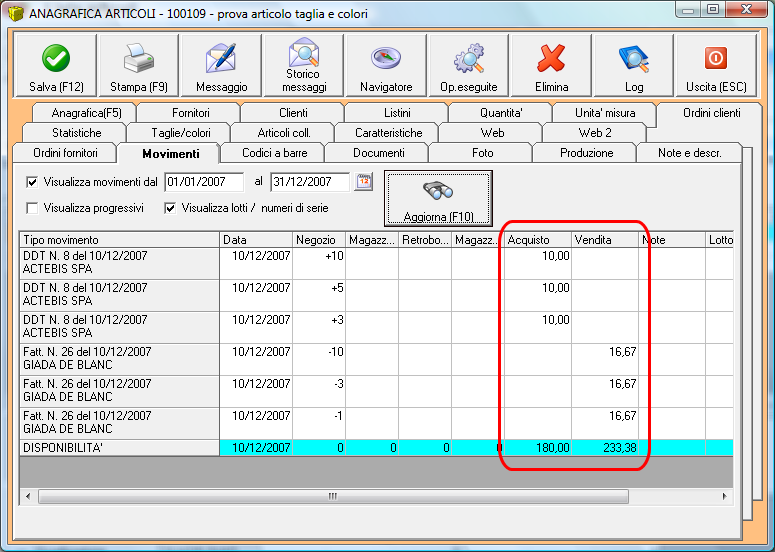Click the Lotto column header

(720, 240)
